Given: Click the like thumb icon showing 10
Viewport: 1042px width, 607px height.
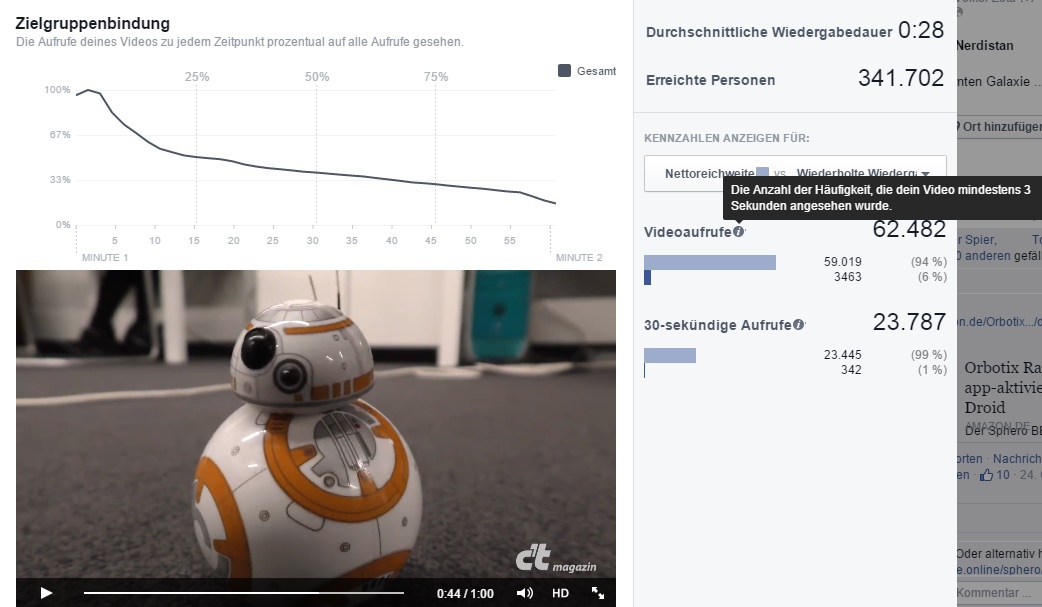Looking at the screenshot, I should [x=986, y=475].
